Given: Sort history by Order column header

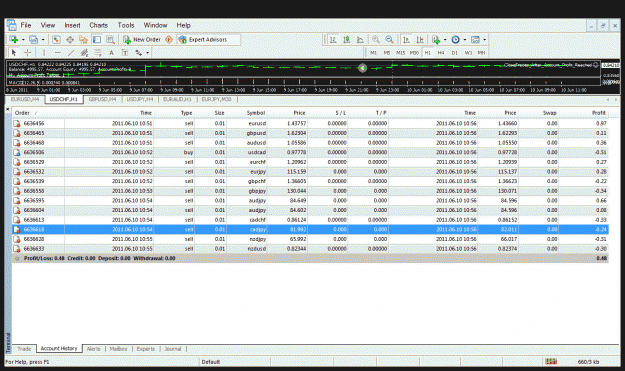Looking at the screenshot, I should (x=22, y=113).
